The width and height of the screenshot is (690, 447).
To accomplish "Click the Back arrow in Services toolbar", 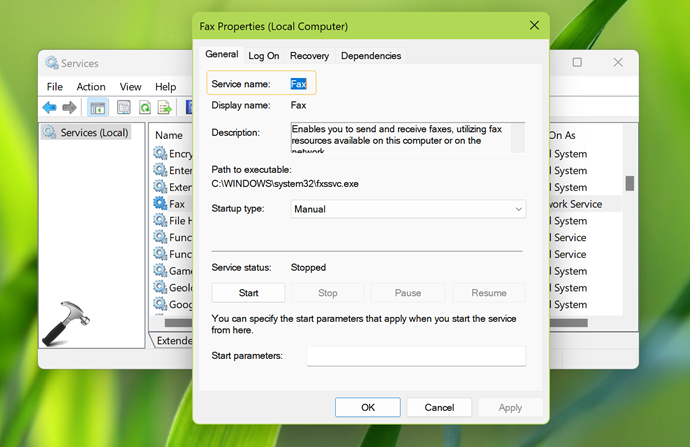I will tap(49, 107).
